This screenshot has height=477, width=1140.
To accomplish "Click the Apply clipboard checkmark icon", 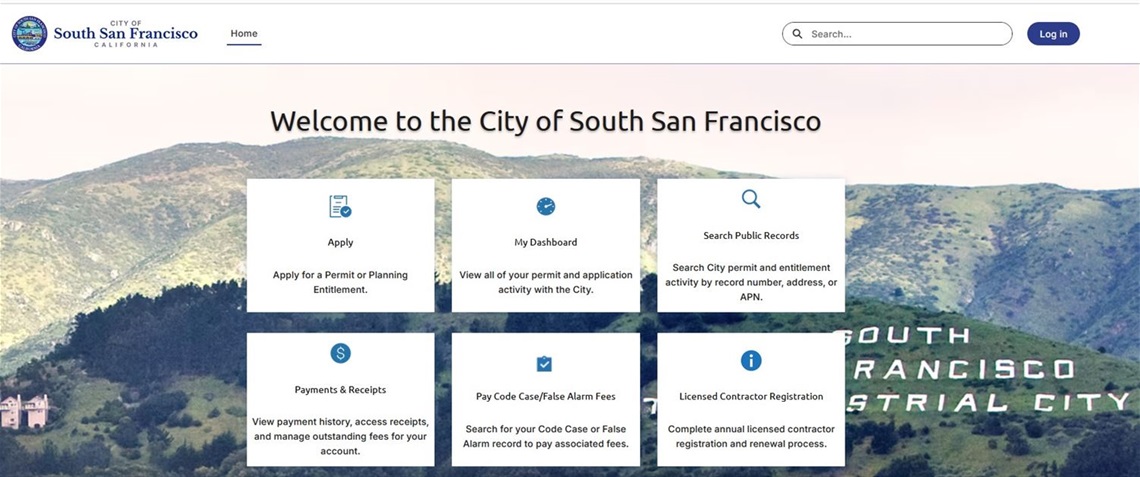I will [x=340, y=207].
